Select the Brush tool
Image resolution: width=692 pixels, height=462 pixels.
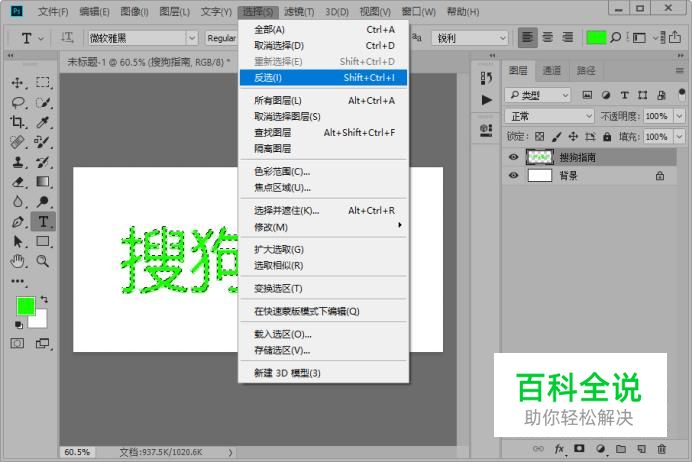43,142
